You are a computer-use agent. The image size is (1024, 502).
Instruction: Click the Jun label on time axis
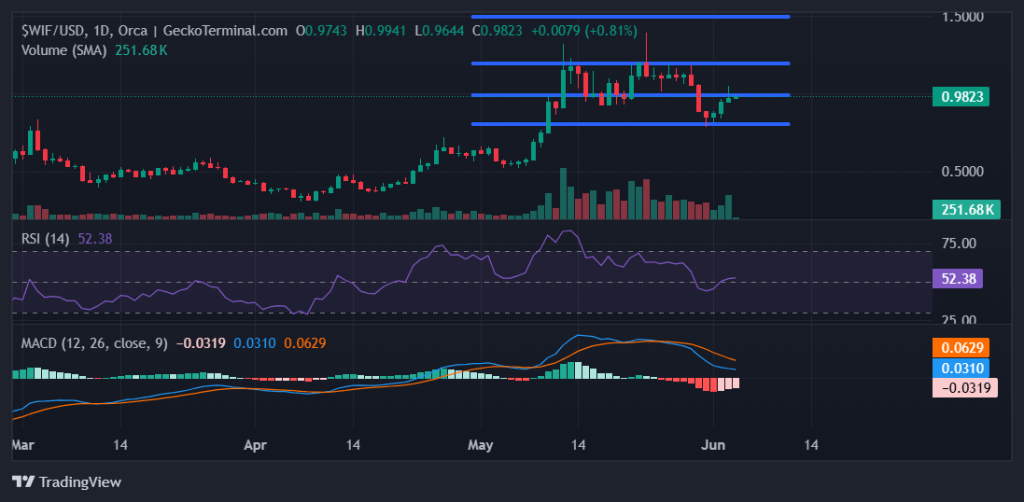(x=714, y=442)
